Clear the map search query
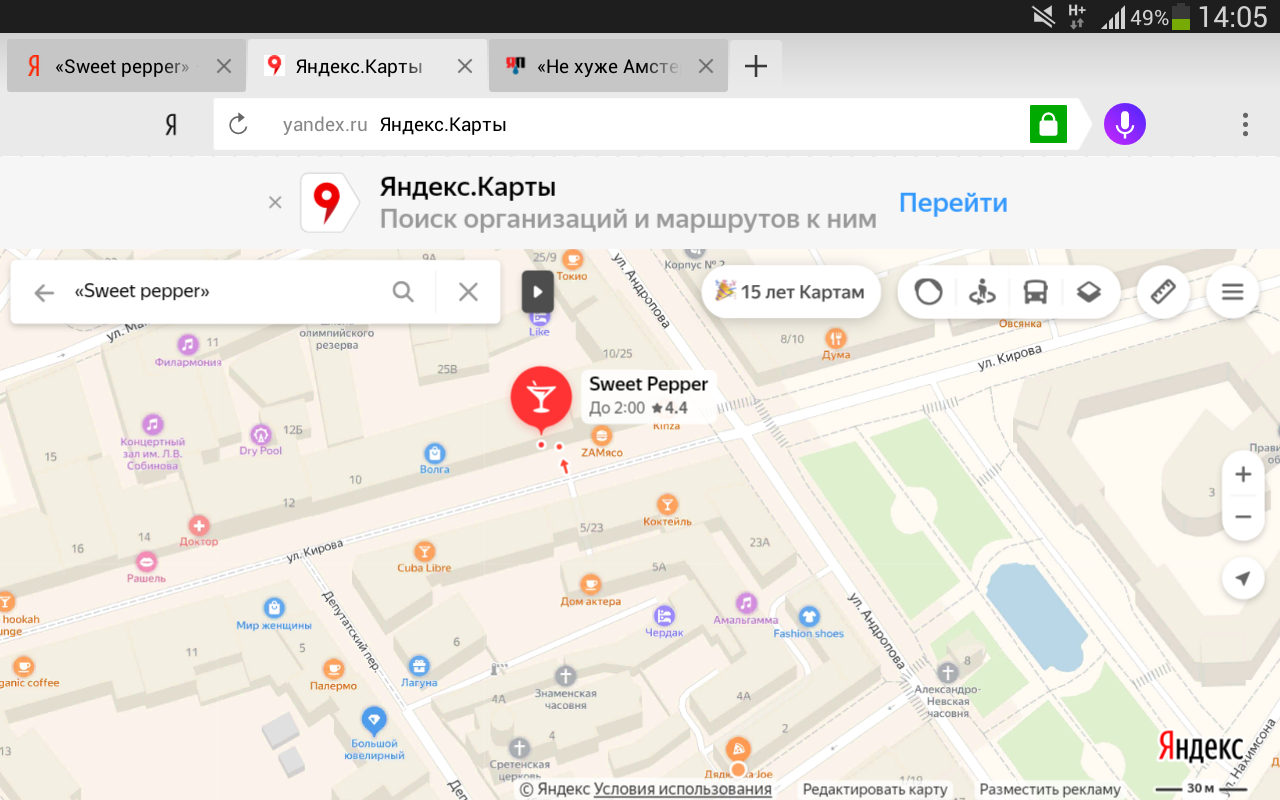The image size is (1280, 800). click(x=468, y=292)
